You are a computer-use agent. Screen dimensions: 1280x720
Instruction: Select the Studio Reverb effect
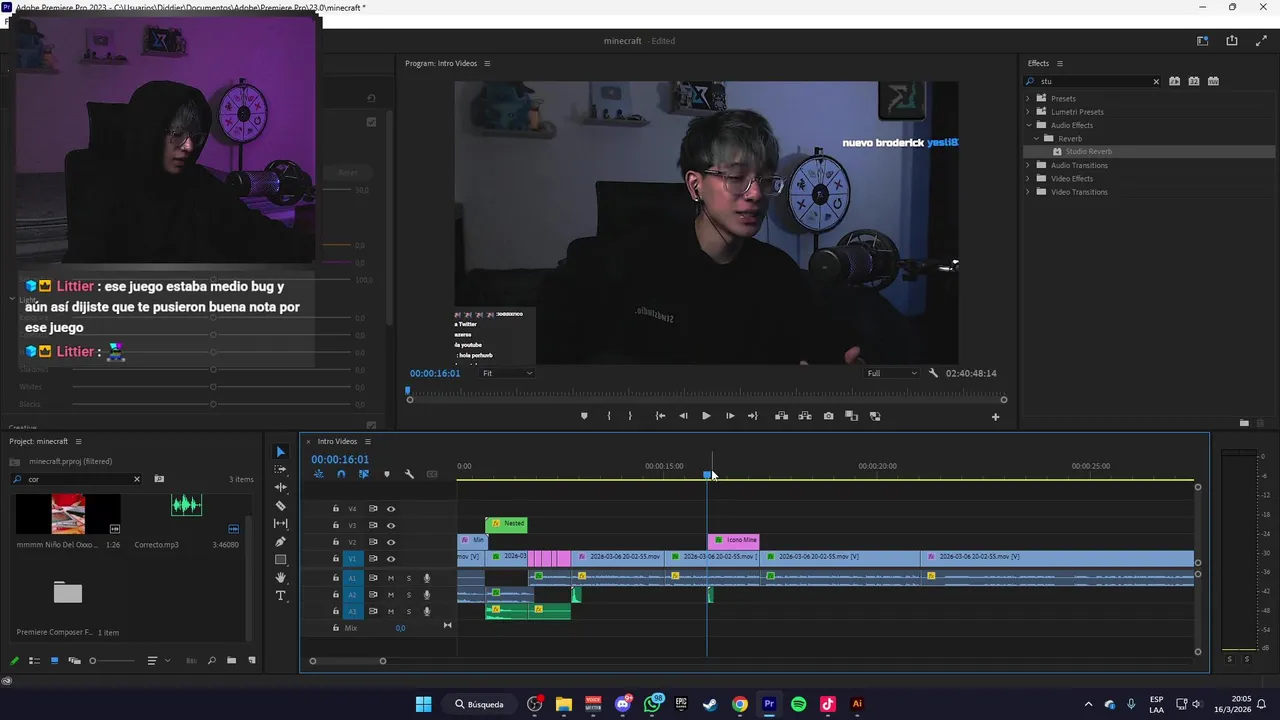pyautogui.click(x=1088, y=152)
